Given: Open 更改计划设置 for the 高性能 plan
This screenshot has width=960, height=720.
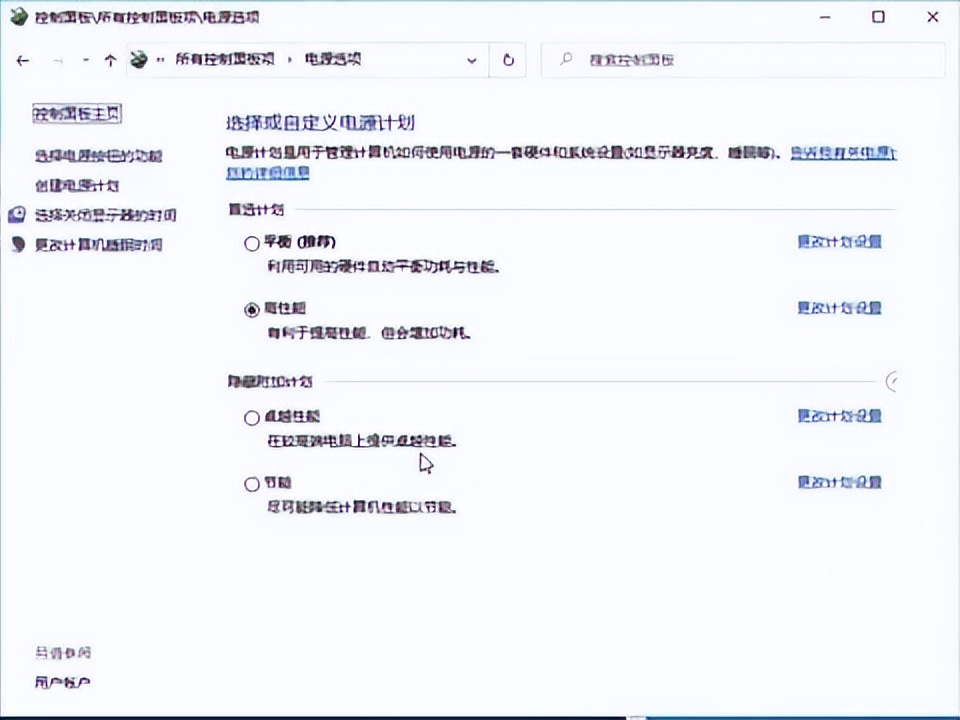Looking at the screenshot, I should (x=839, y=308).
